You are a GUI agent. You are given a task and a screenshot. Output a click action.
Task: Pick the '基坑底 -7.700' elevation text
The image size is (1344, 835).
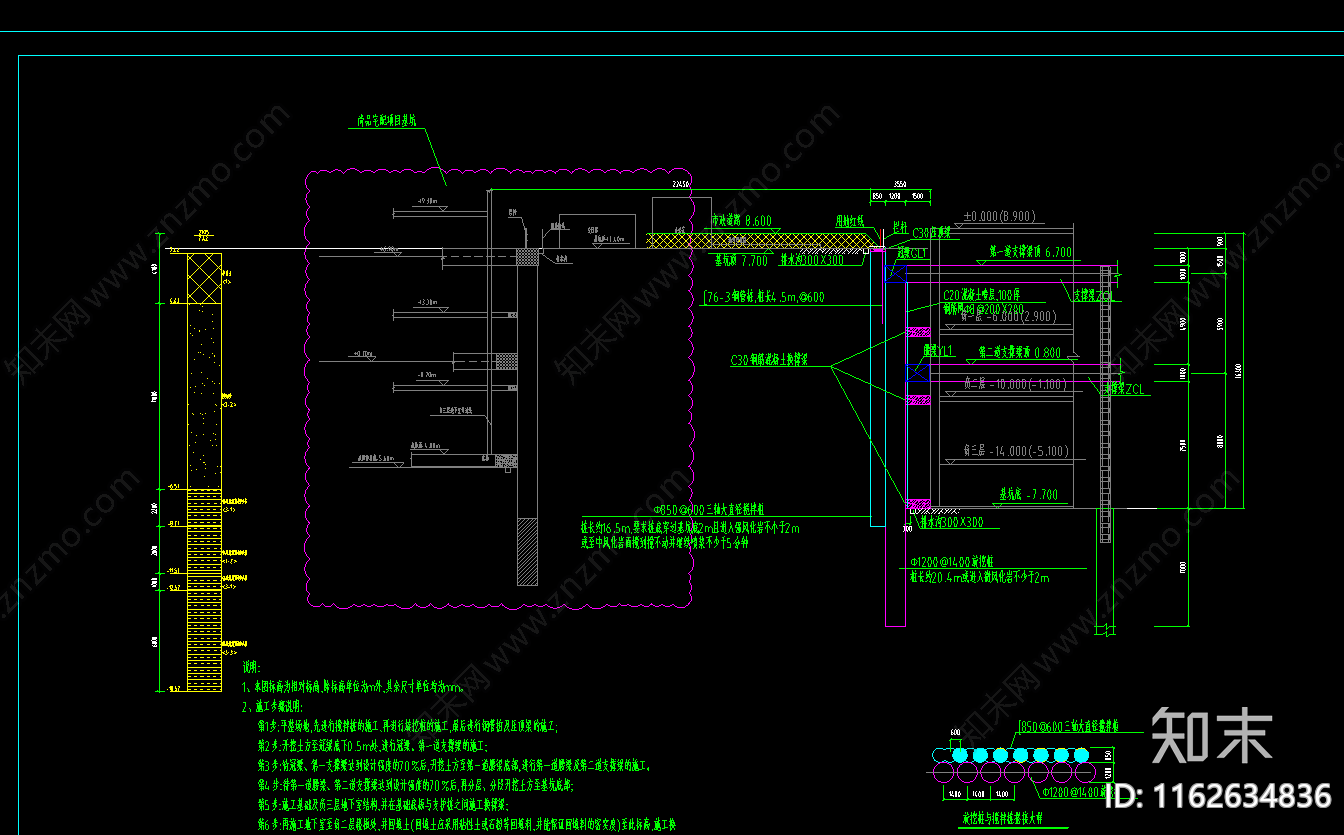click(1029, 494)
